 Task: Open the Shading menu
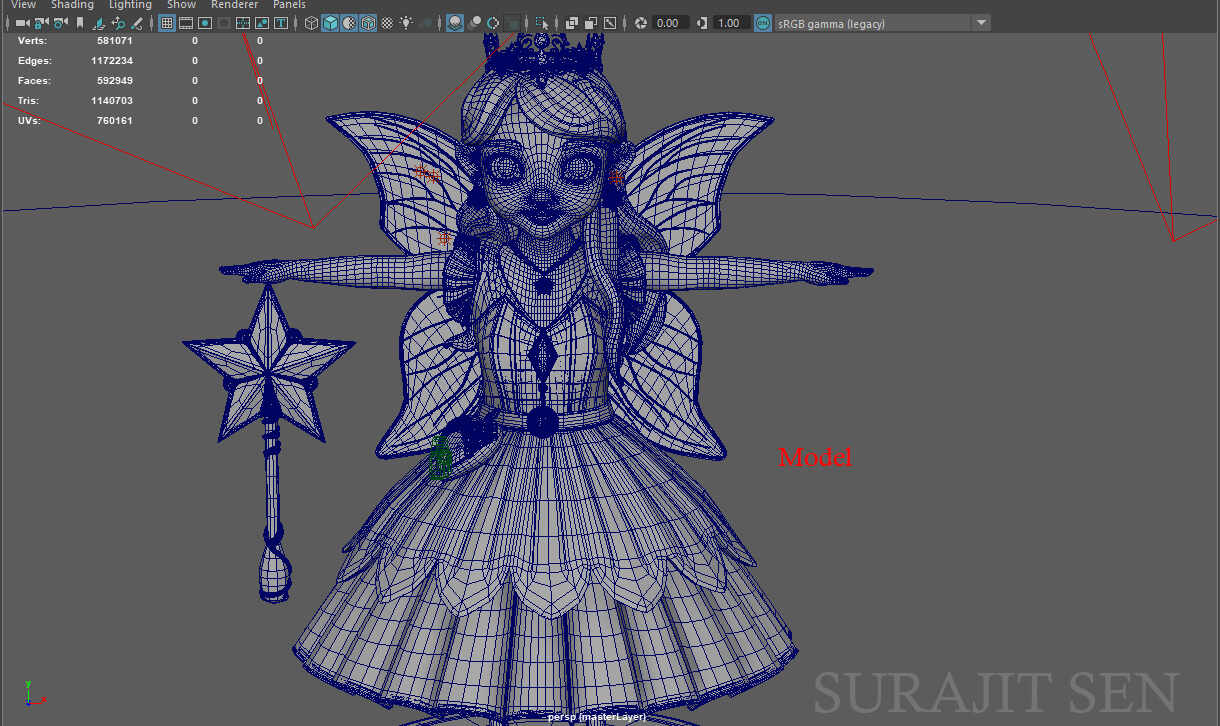pos(72,5)
